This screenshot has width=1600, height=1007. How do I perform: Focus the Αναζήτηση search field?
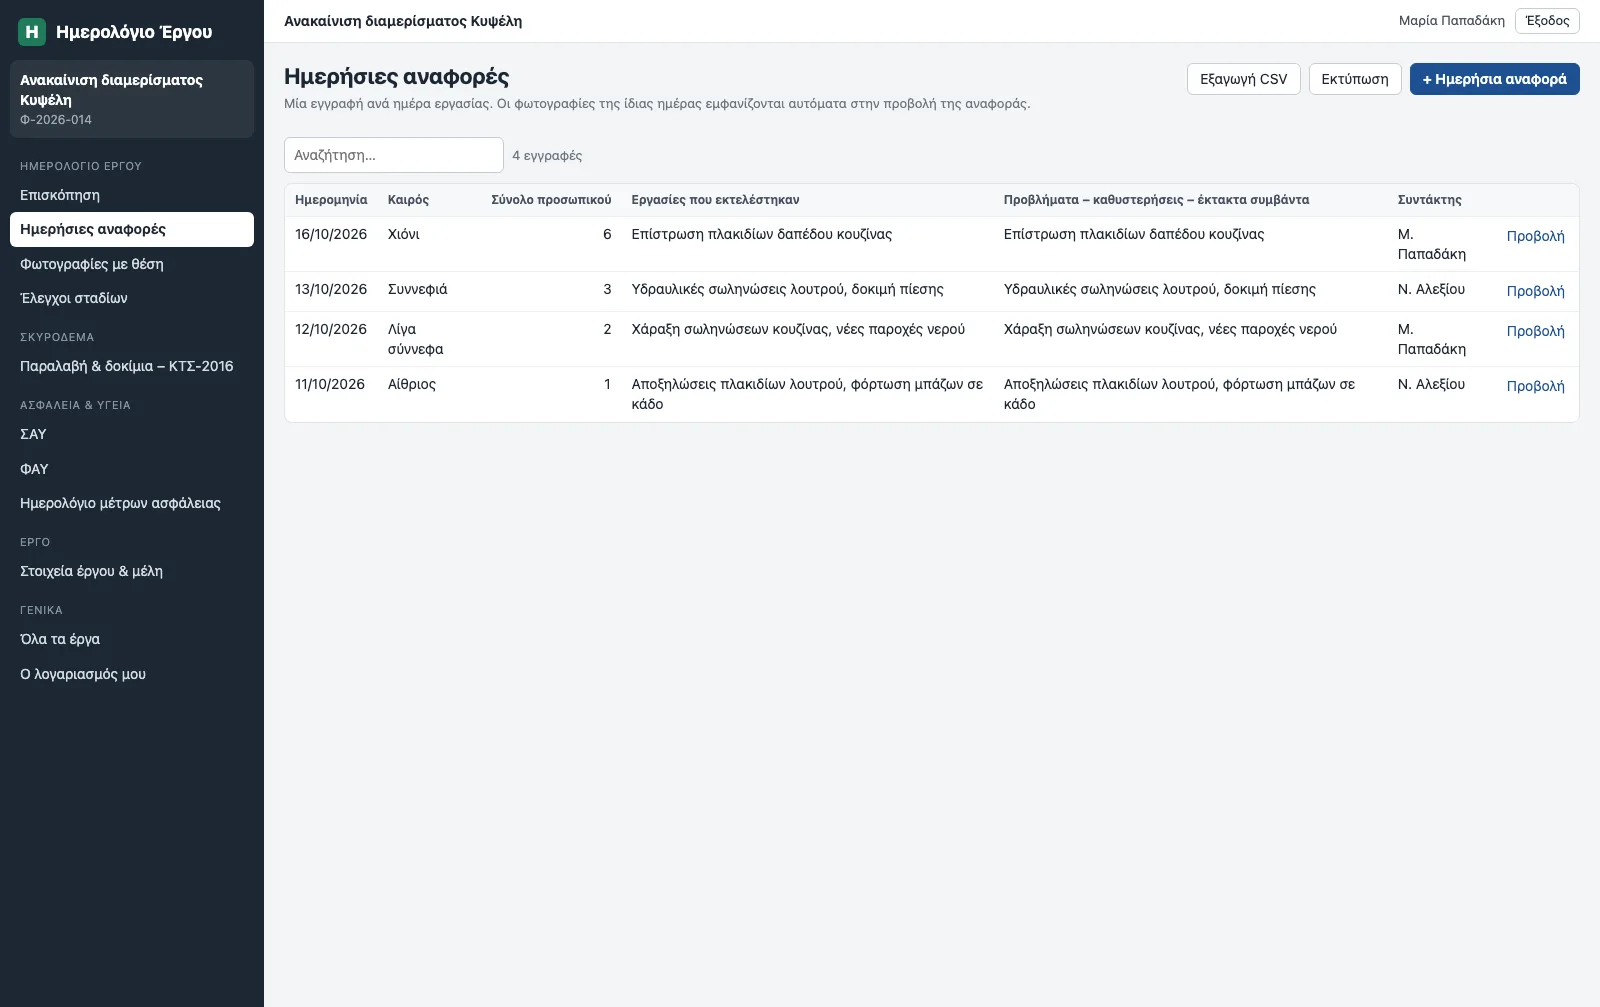pyautogui.click(x=394, y=155)
